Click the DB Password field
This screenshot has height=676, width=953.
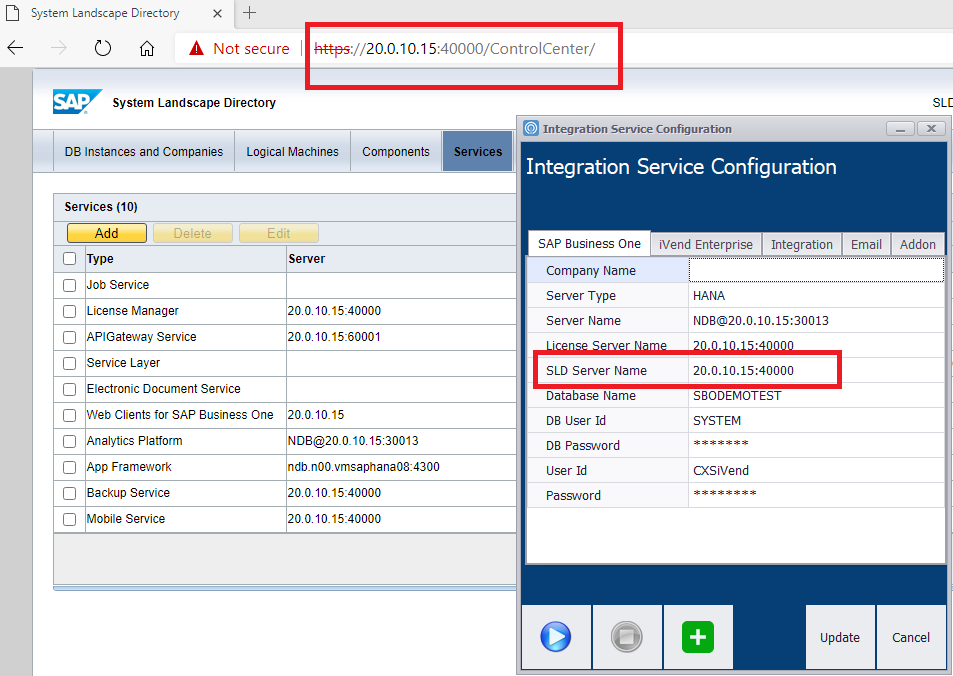coord(816,446)
